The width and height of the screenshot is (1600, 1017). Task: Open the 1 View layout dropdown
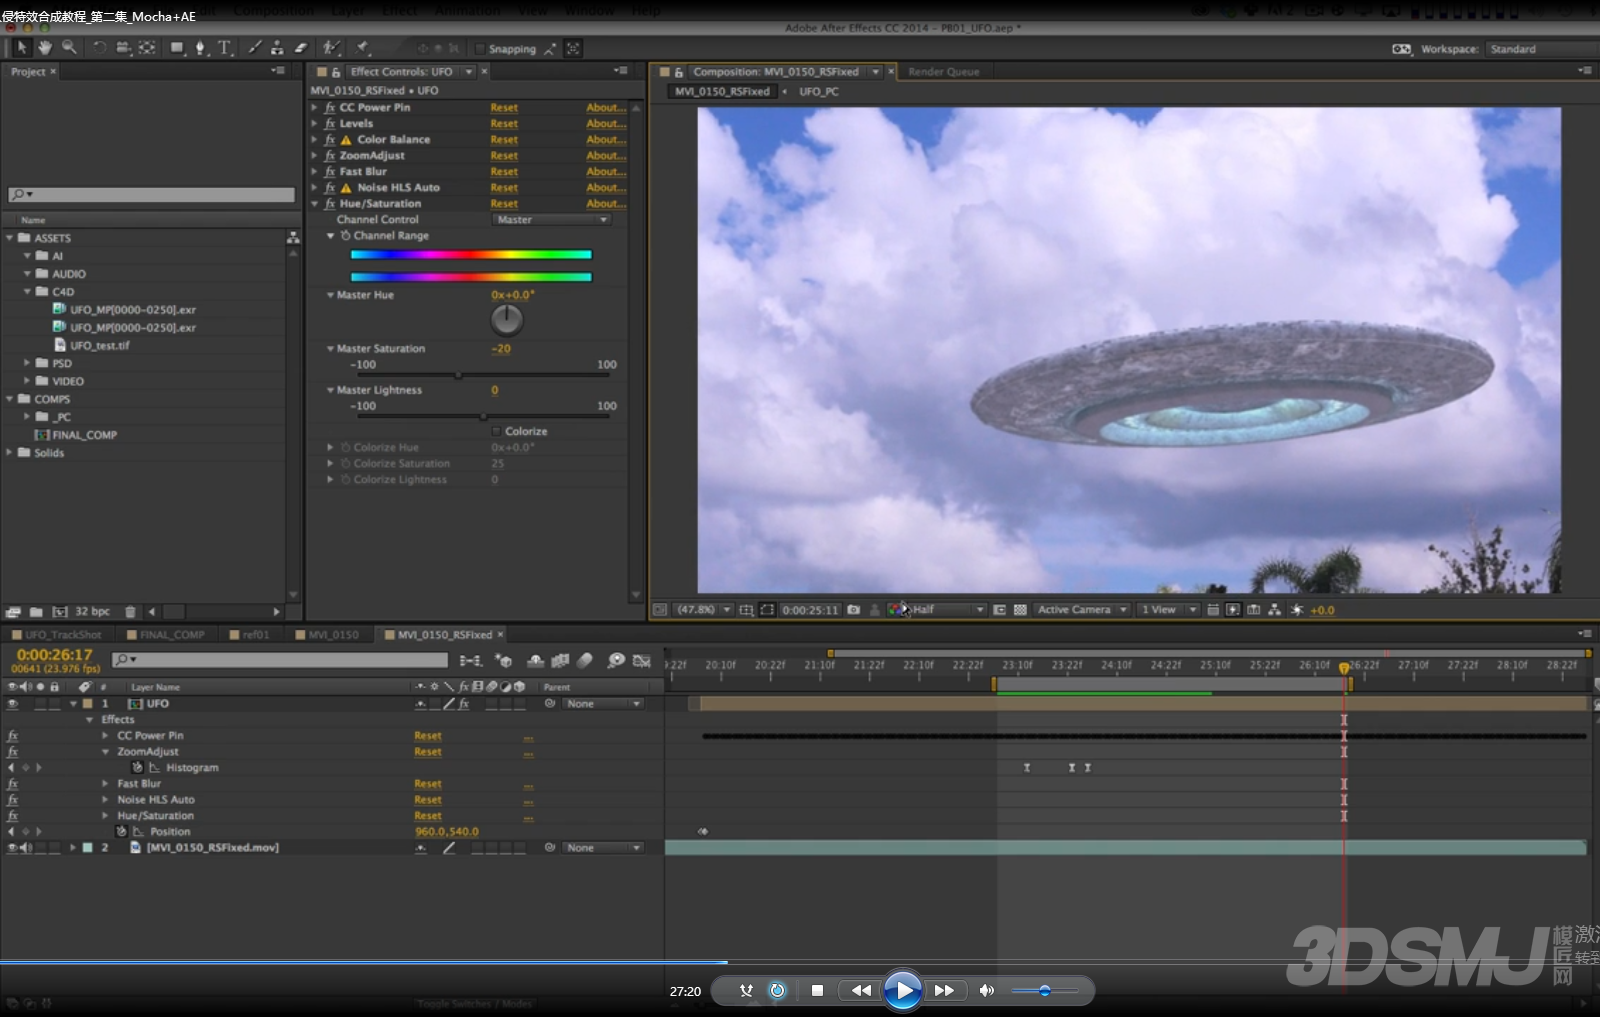coord(1168,610)
